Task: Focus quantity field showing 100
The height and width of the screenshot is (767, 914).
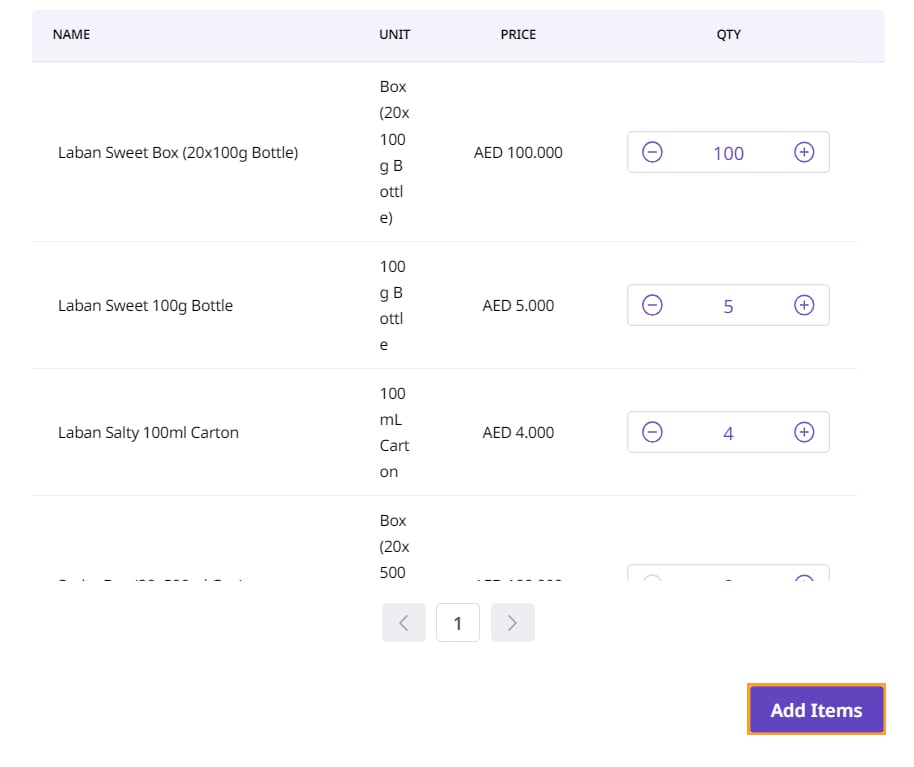Action: [x=728, y=153]
